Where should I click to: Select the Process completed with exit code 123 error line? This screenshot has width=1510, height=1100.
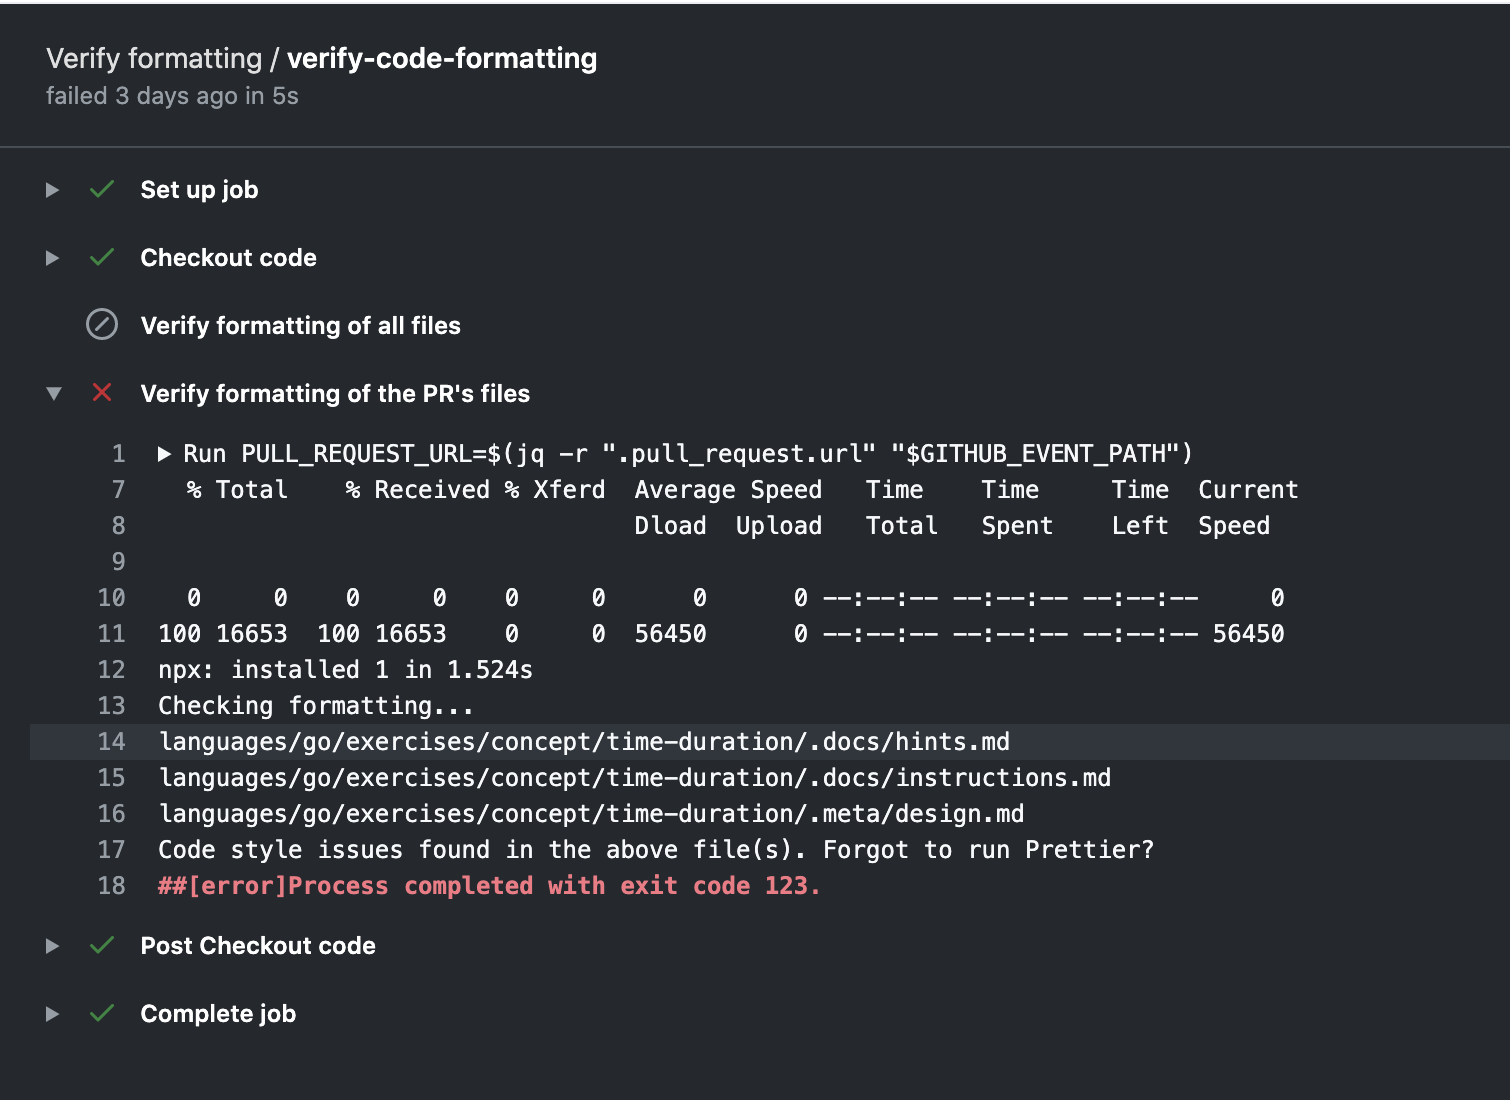488,885
